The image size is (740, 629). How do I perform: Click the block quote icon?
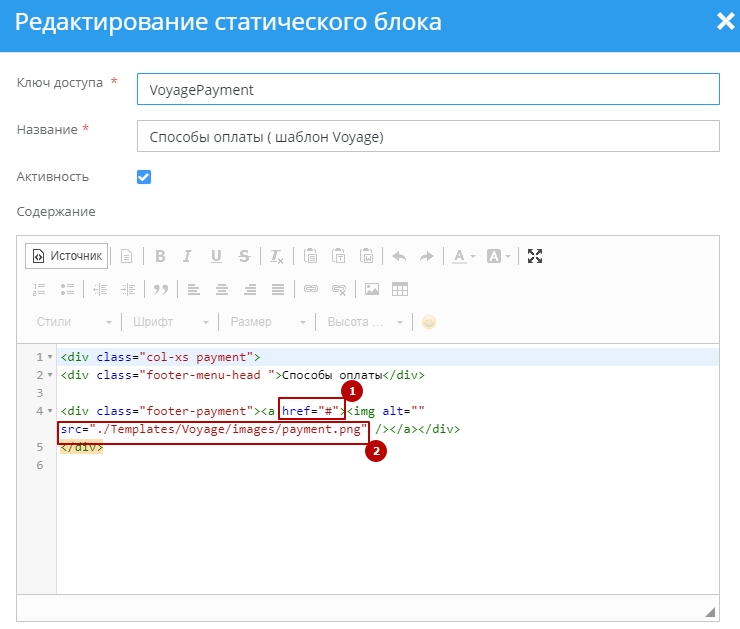pyautogui.click(x=159, y=290)
